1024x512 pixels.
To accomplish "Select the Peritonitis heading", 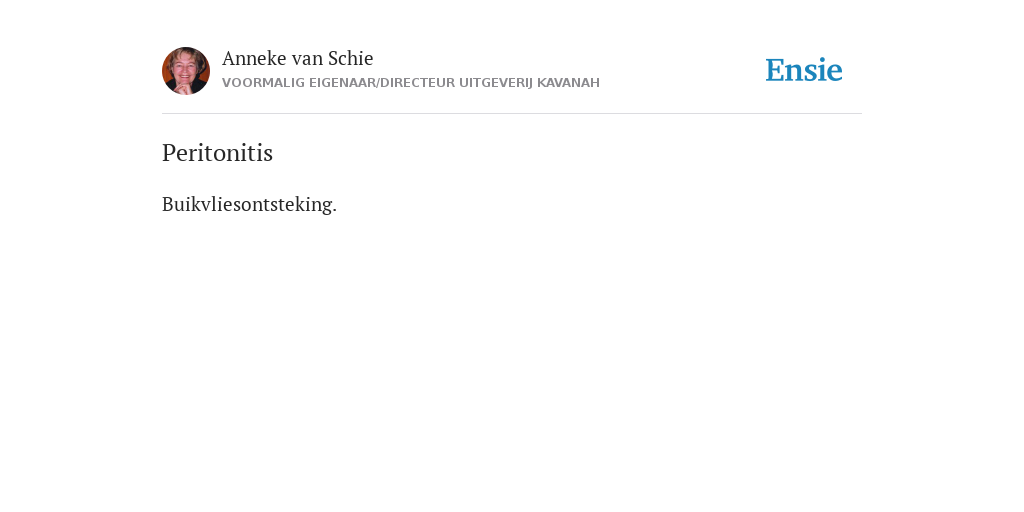I will pyautogui.click(x=217, y=153).
